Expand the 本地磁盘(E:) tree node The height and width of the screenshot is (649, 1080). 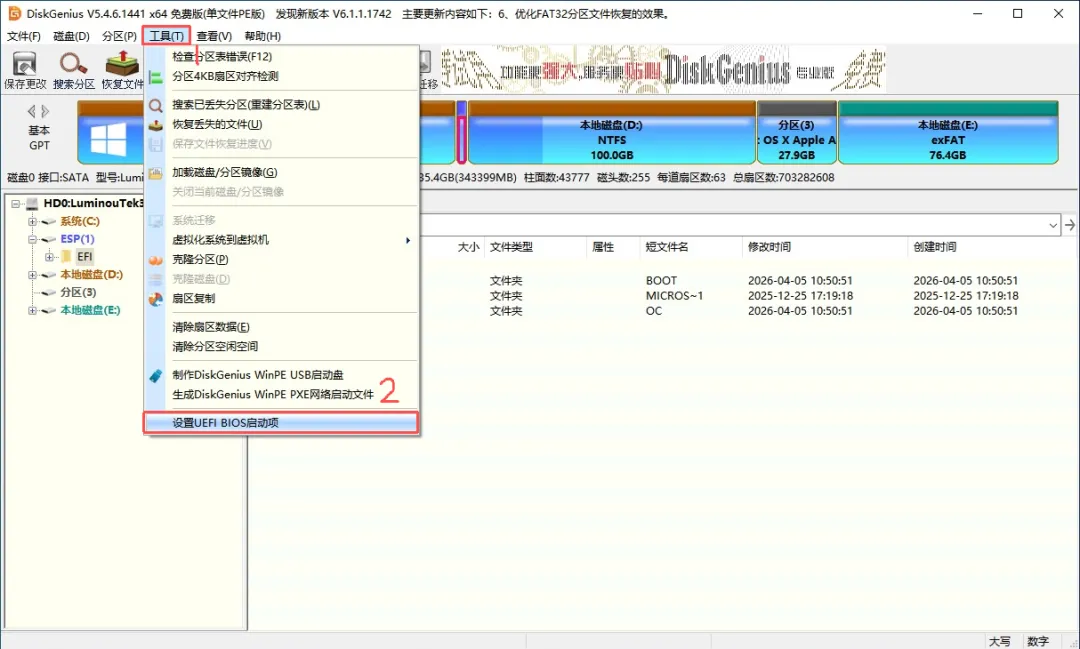pyautogui.click(x=32, y=311)
